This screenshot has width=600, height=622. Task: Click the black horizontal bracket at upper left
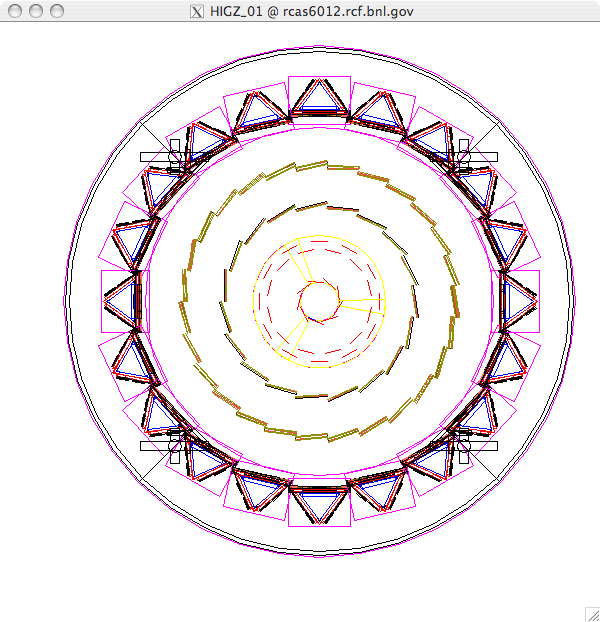(156, 156)
